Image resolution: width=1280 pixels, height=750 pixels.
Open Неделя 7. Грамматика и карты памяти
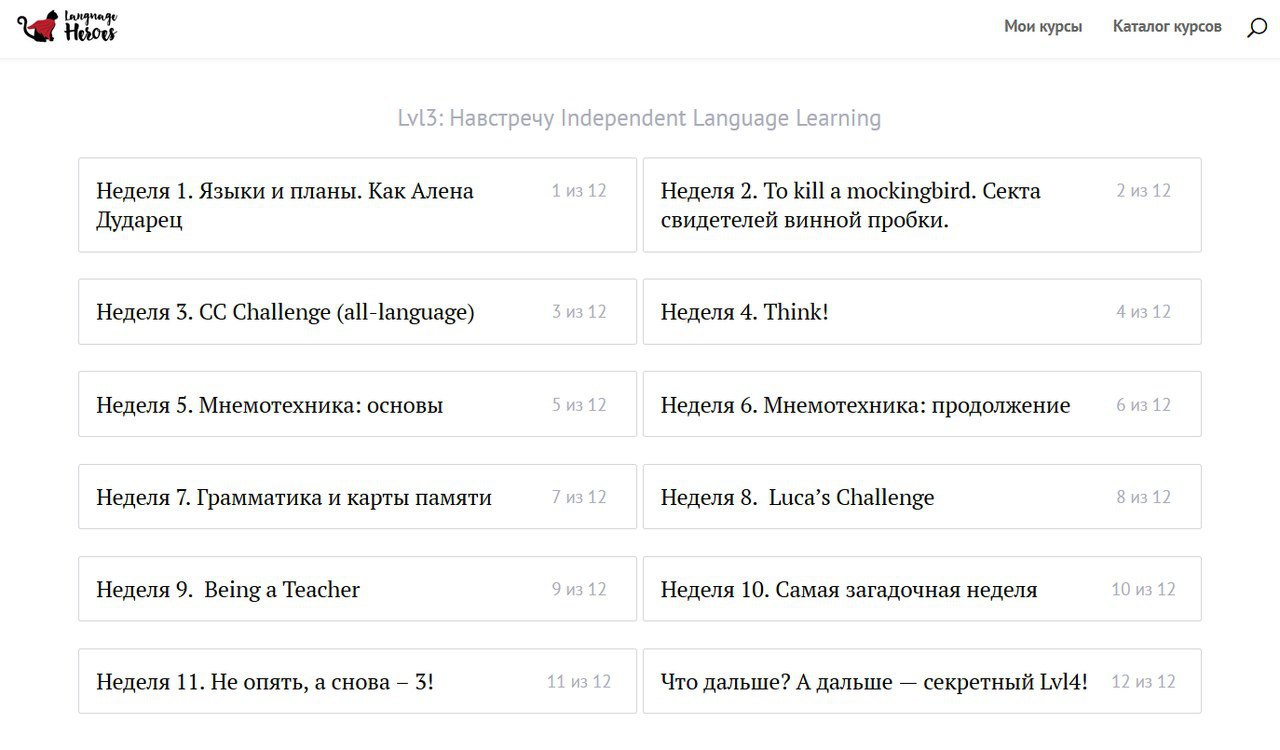pyautogui.click(x=357, y=497)
